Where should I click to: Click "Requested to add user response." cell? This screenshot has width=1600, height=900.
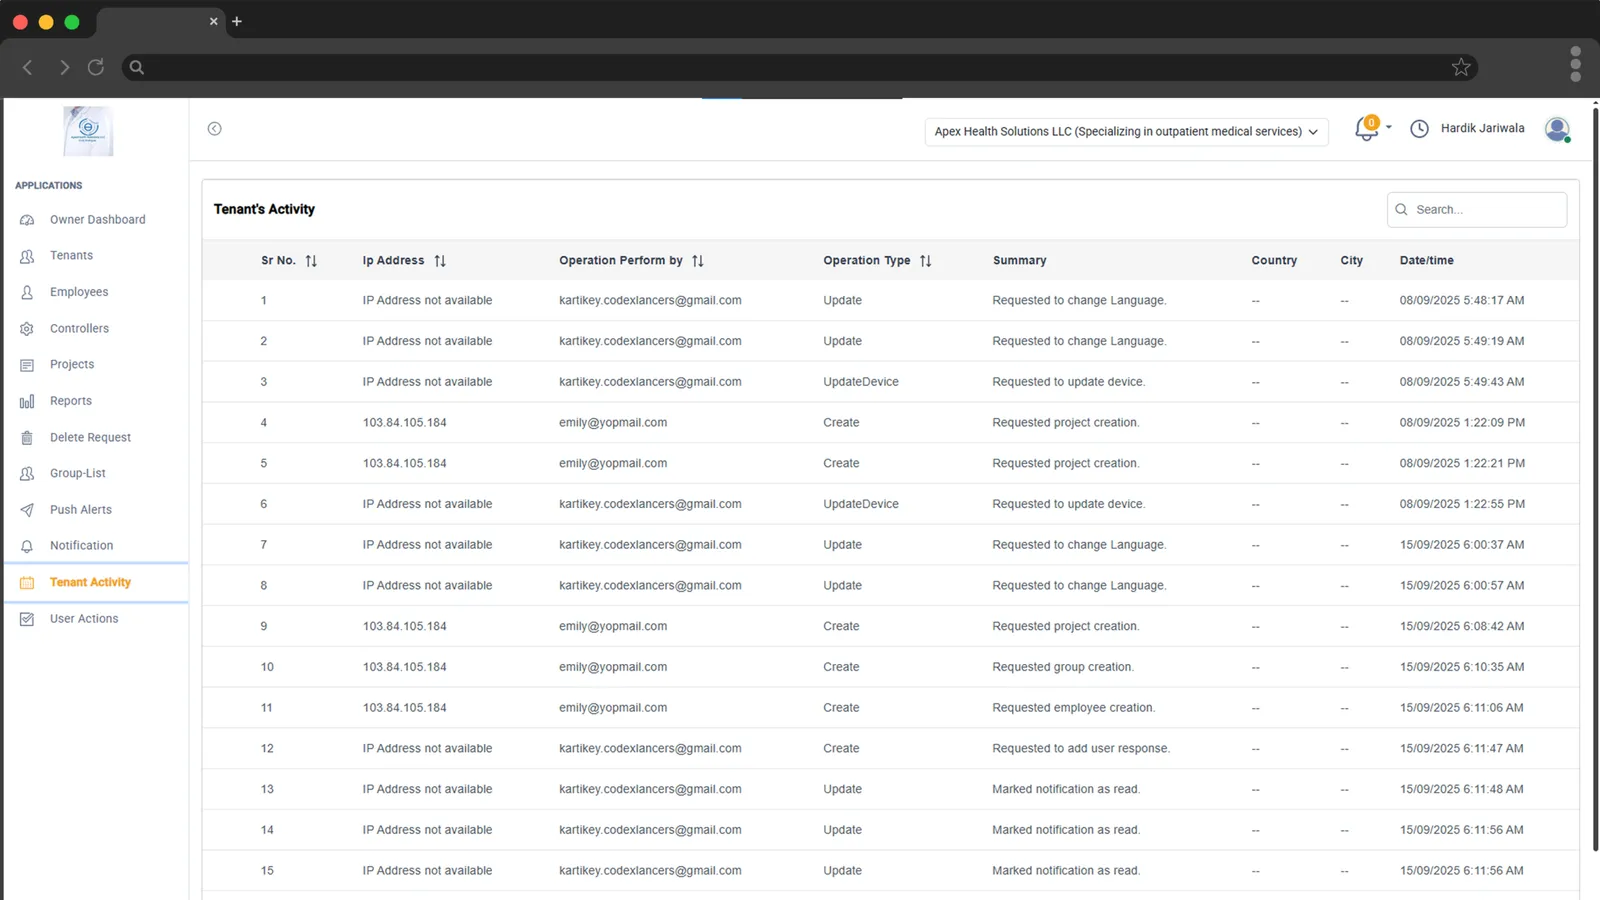tap(1081, 749)
